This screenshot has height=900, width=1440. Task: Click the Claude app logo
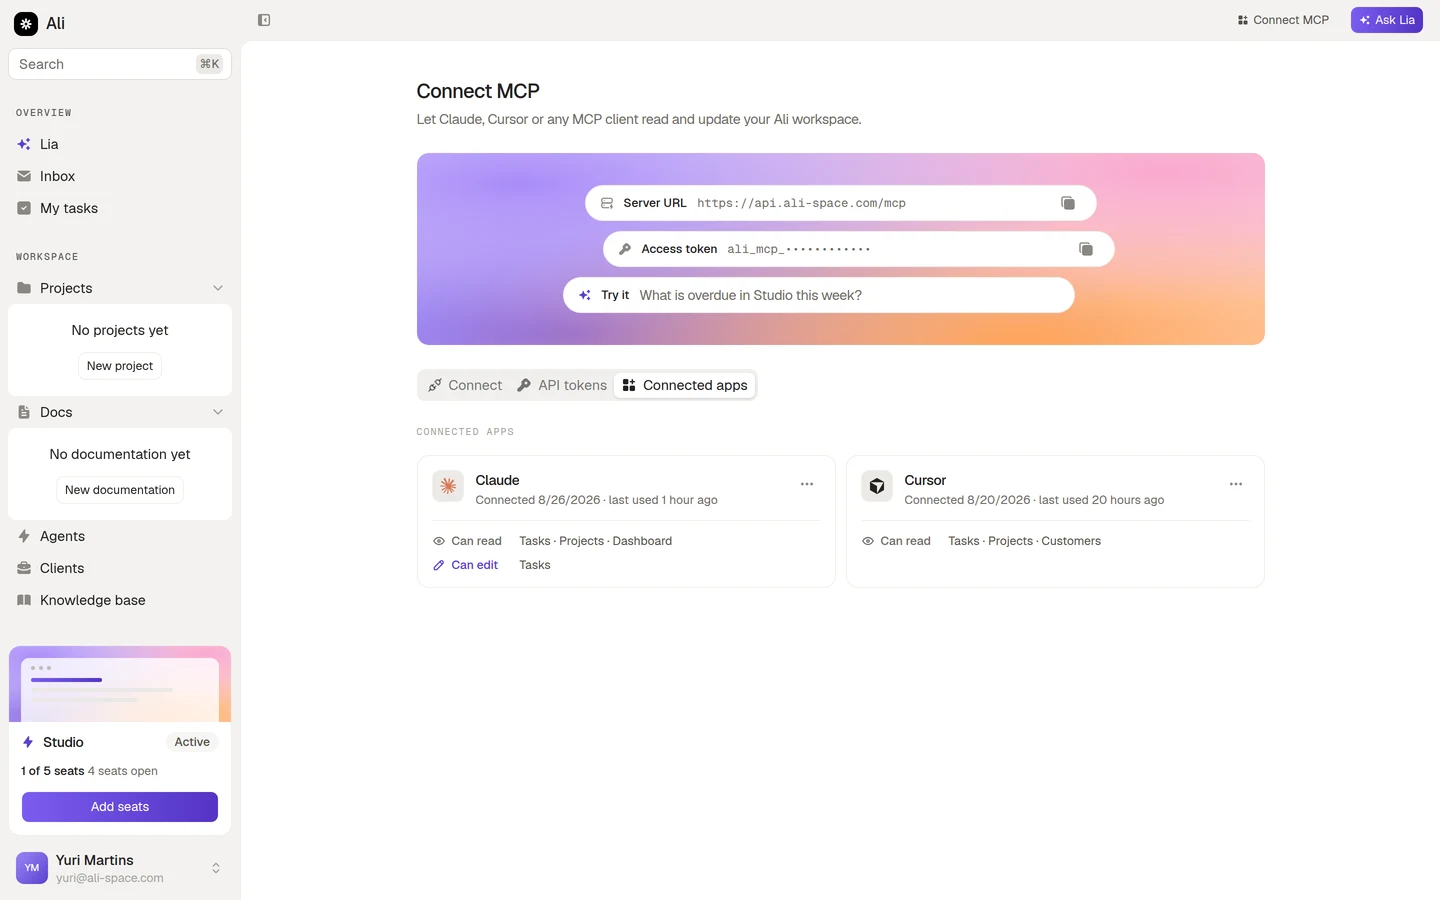(x=448, y=486)
